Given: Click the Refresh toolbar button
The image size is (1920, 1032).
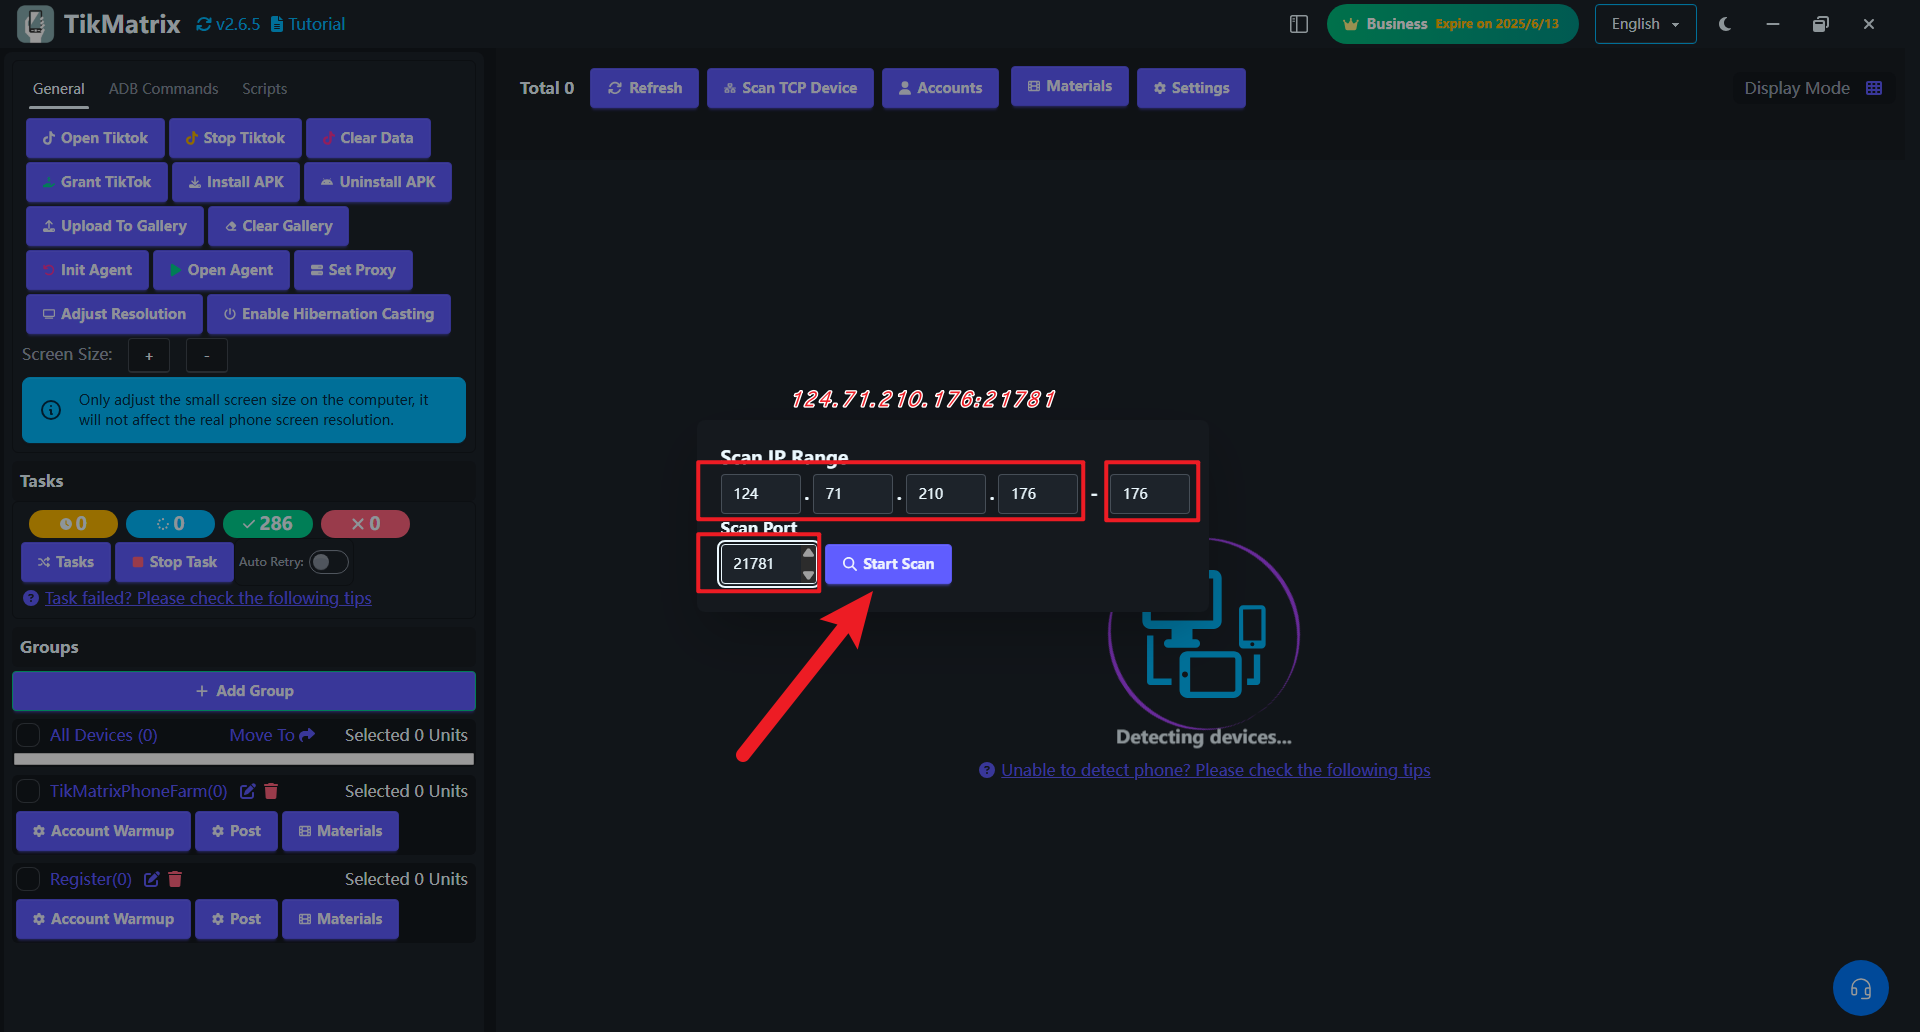Looking at the screenshot, I should (644, 88).
